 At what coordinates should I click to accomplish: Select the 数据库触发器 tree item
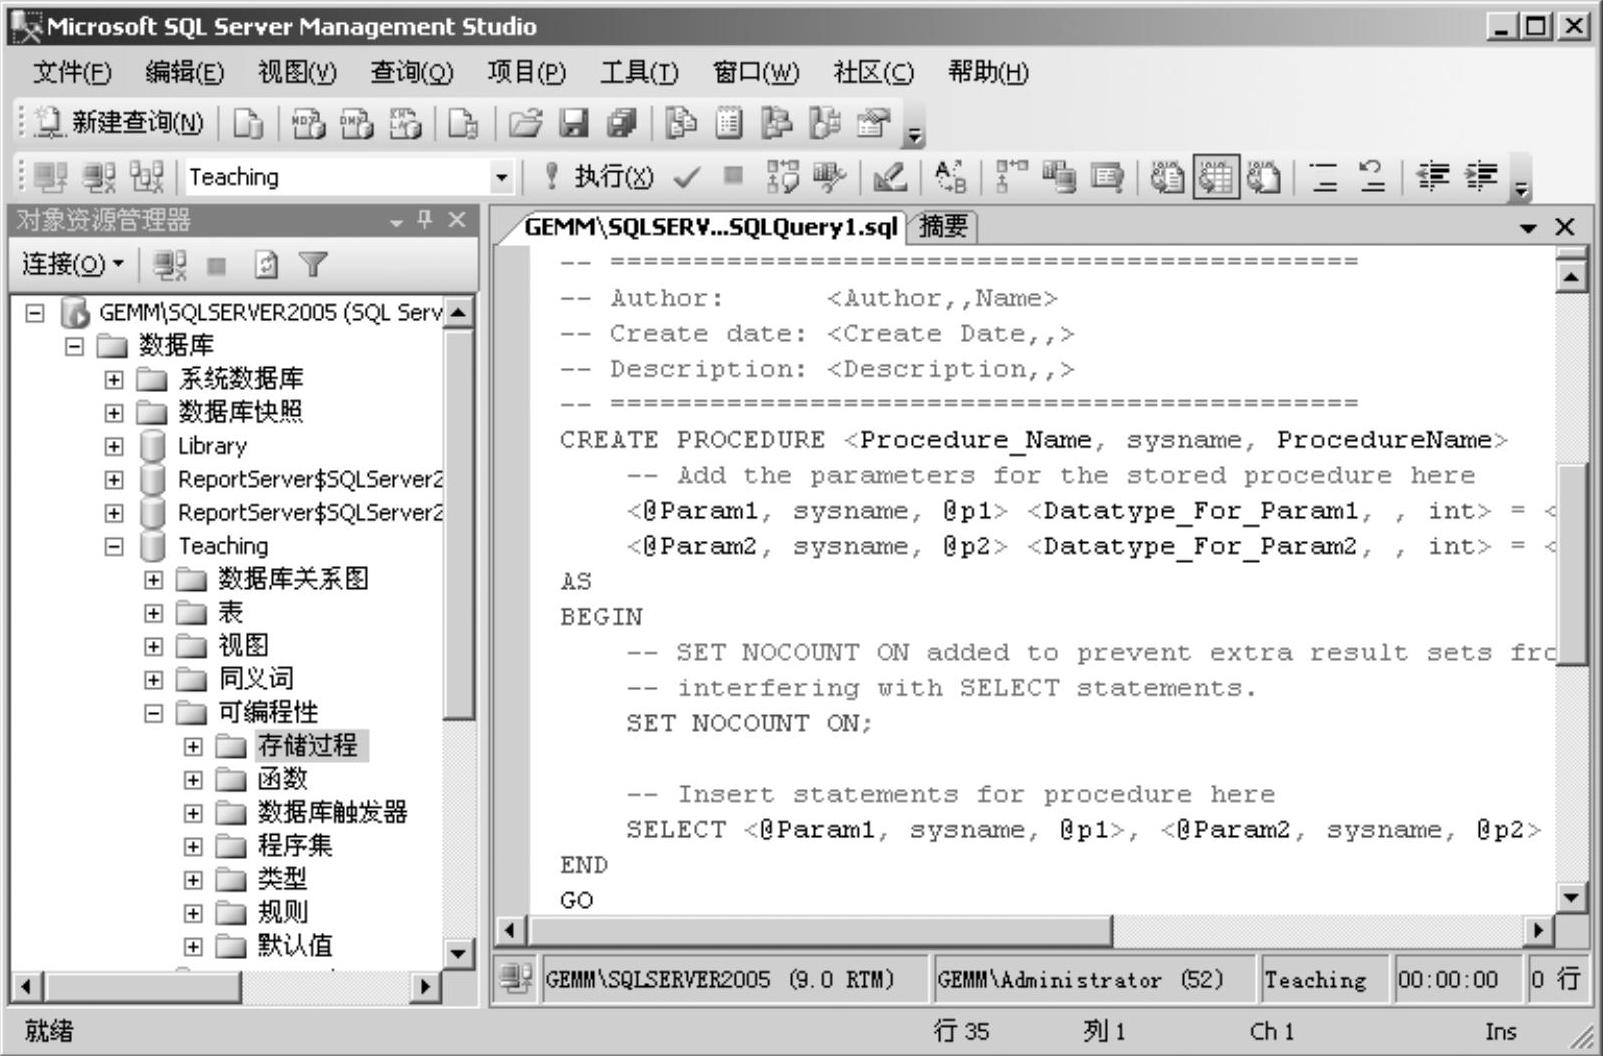pyautogui.click(x=332, y=812)
